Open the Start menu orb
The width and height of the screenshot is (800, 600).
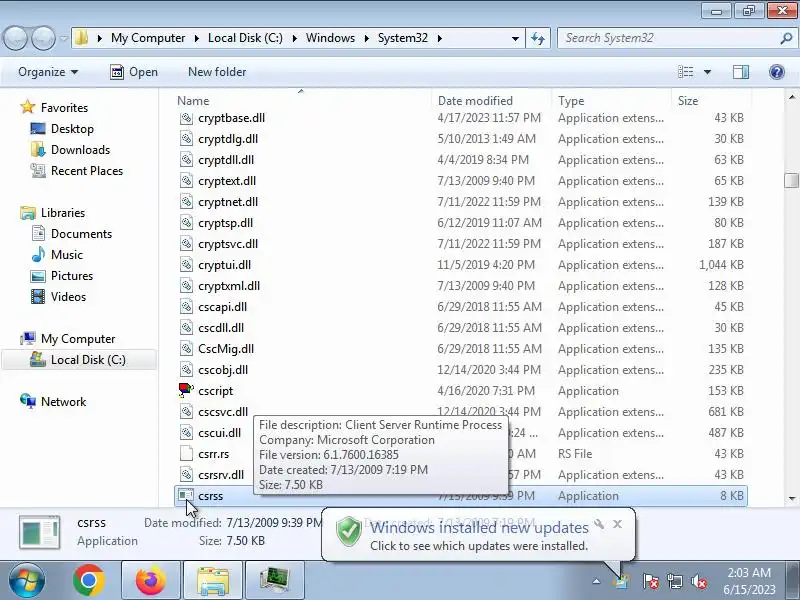(x=27, y=581)
